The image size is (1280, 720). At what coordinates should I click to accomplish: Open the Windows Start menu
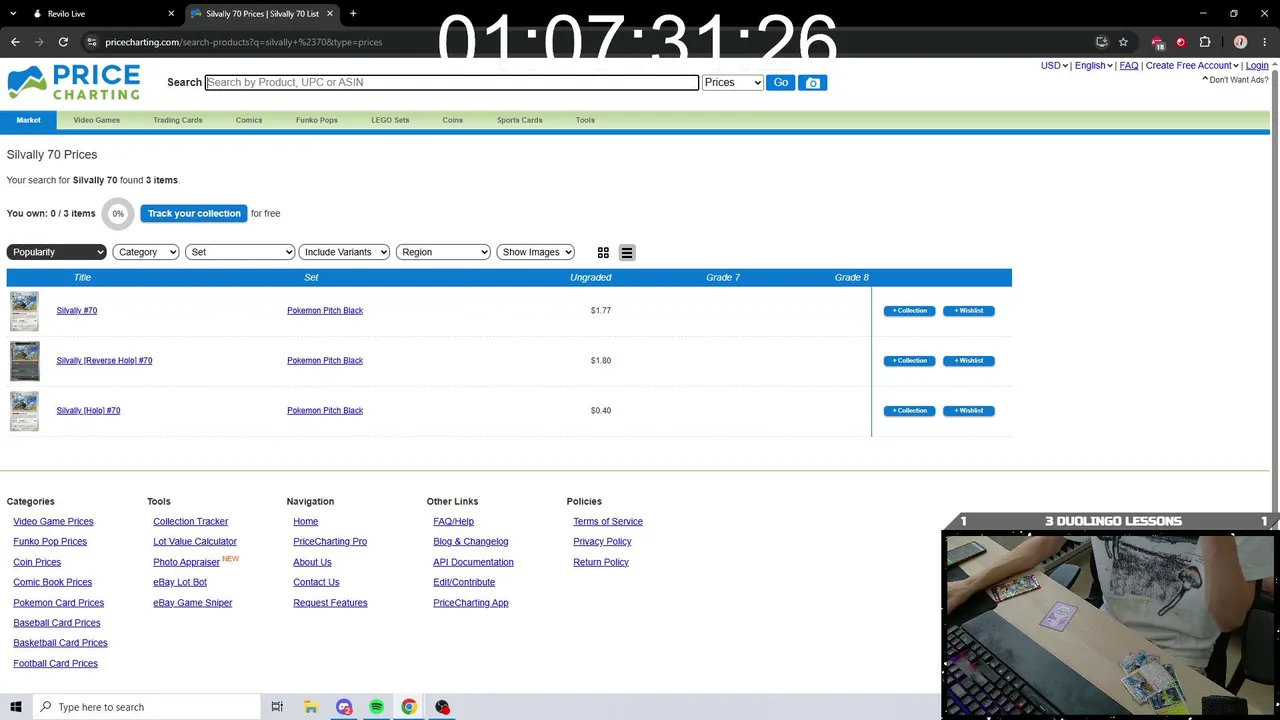pyautogui.click(x=15, y=707)
